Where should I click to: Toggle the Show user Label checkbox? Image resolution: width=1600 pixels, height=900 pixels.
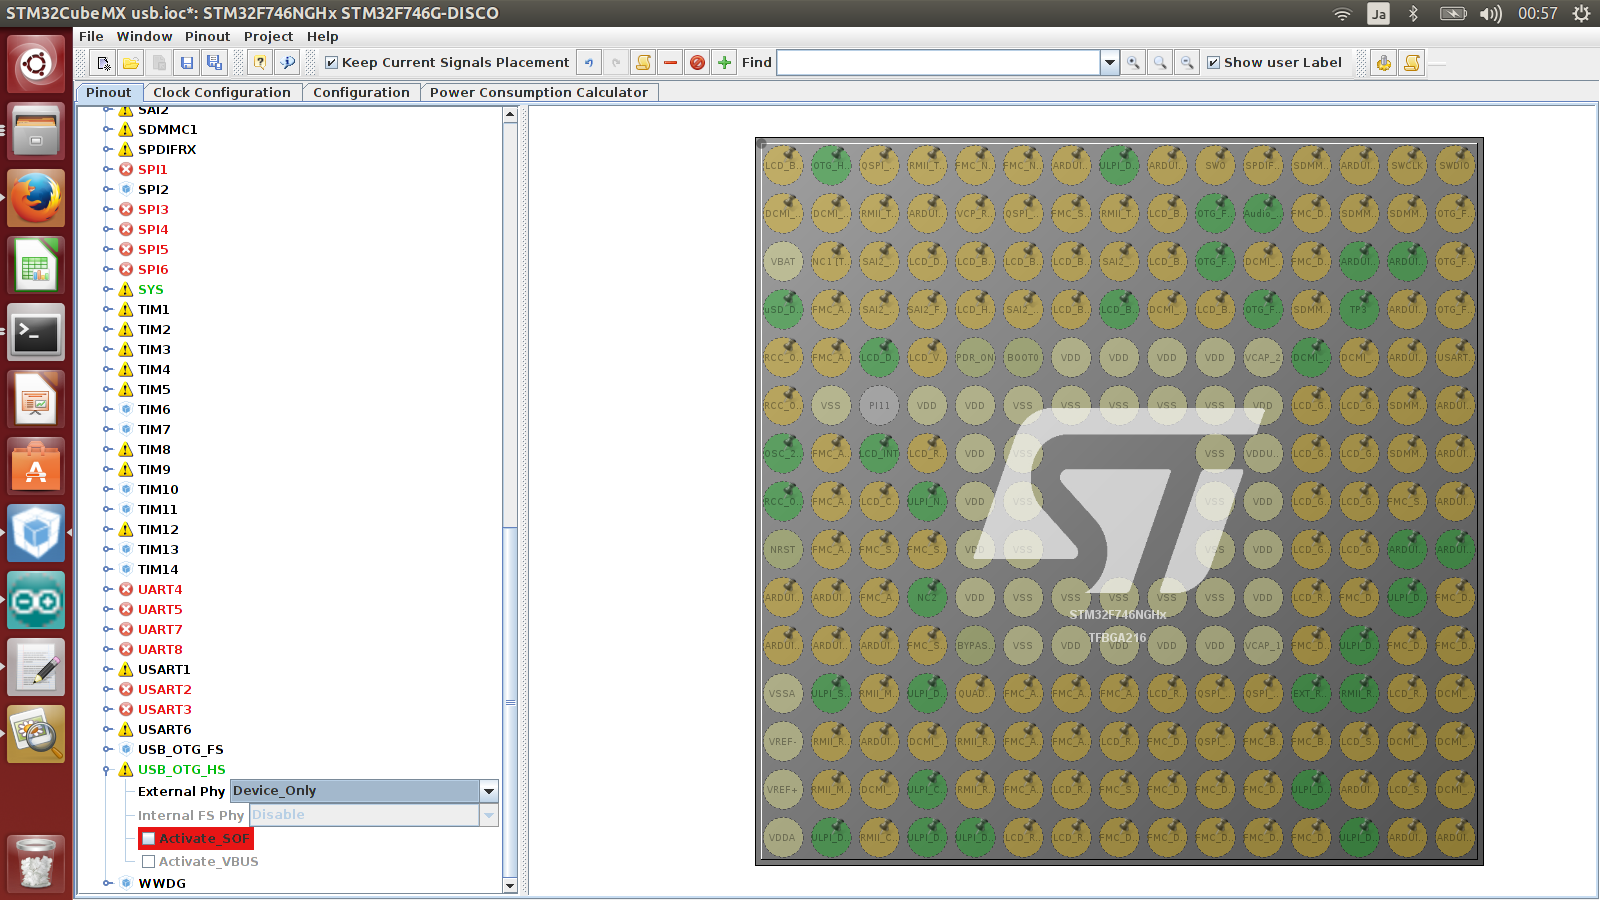pyautogui.click(x=1214, y=63)
